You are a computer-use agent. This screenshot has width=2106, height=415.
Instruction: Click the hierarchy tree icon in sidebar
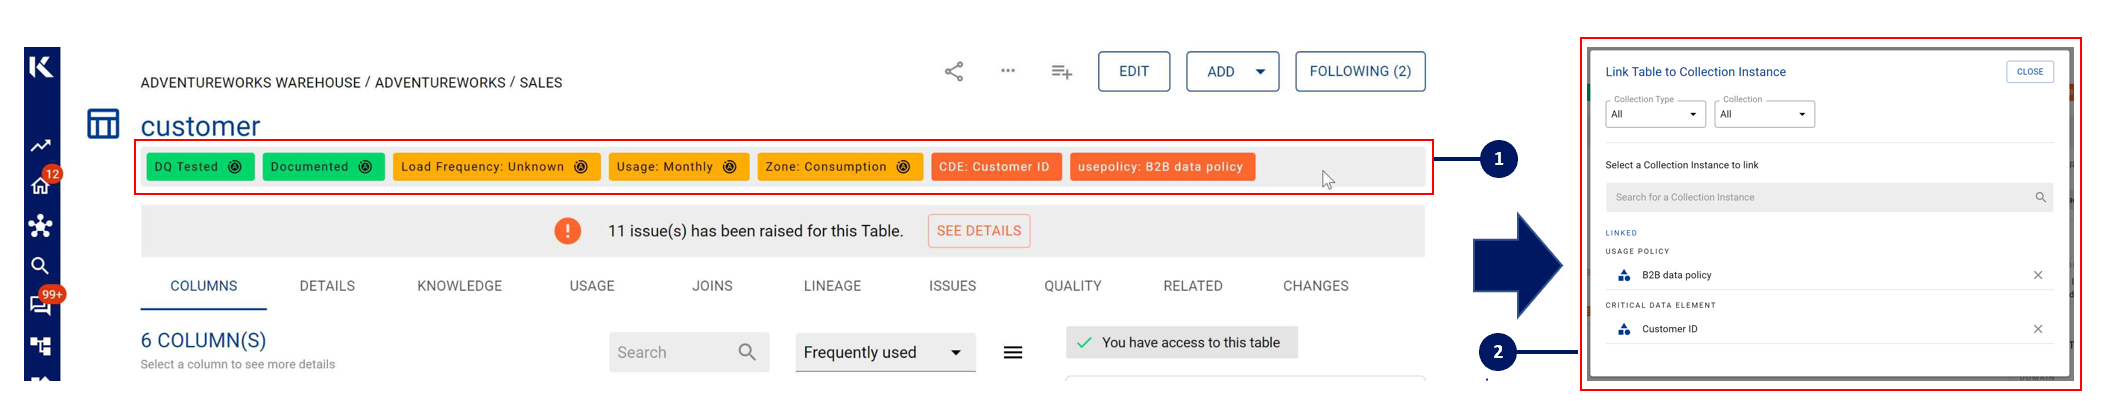click(x=41, y=346)
